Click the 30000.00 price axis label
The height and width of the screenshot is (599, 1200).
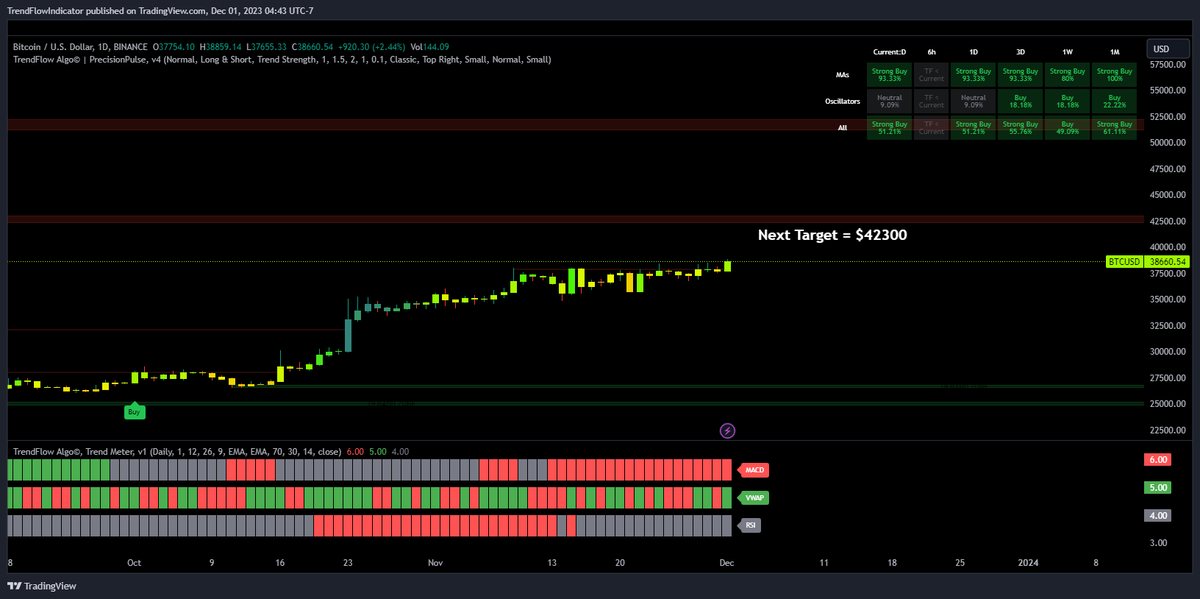pyautogui.click(x=1168, y=352)
